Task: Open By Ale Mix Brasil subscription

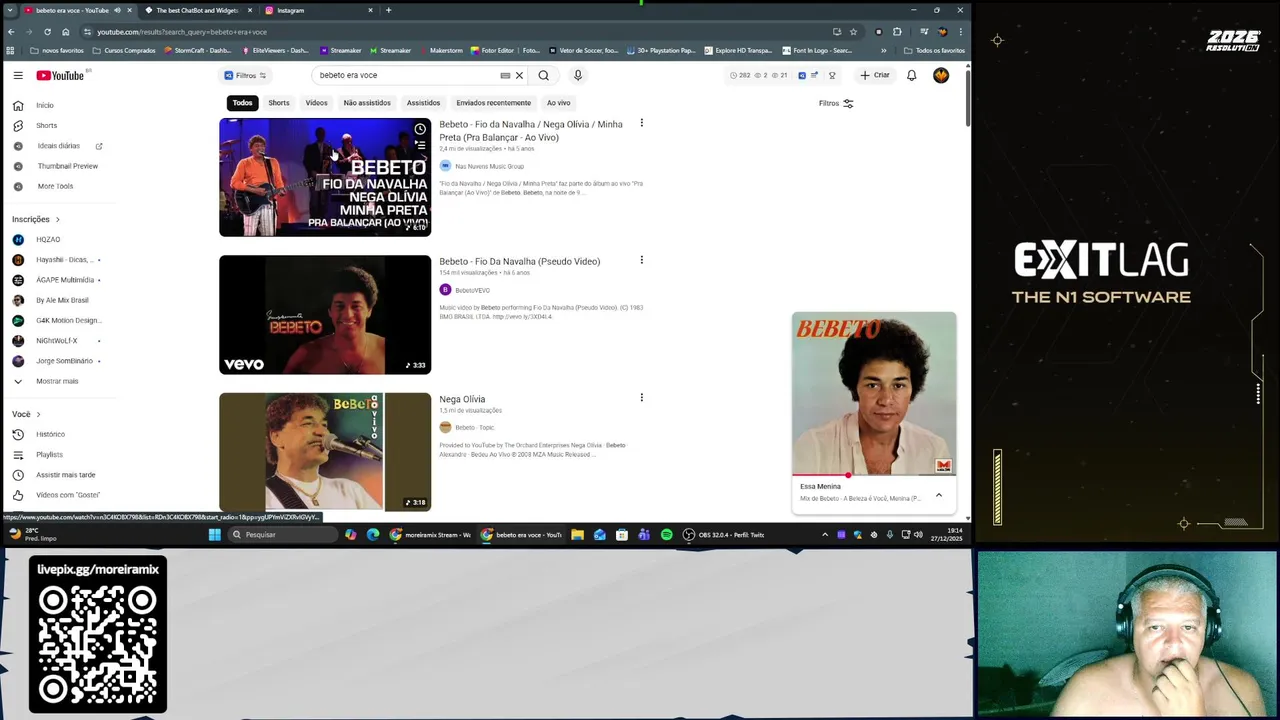Action: [x=62, y=300]
